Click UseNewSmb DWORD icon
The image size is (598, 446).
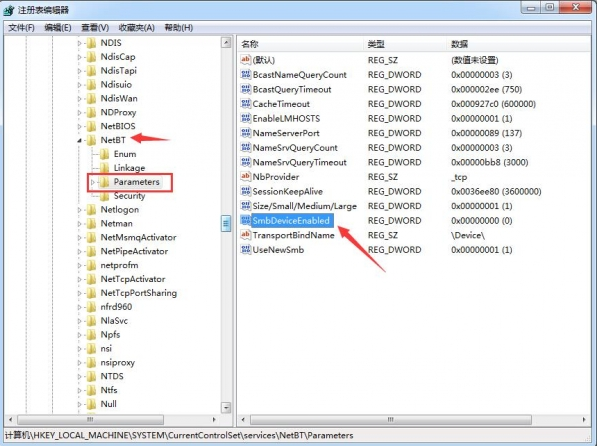pos(246,250)
